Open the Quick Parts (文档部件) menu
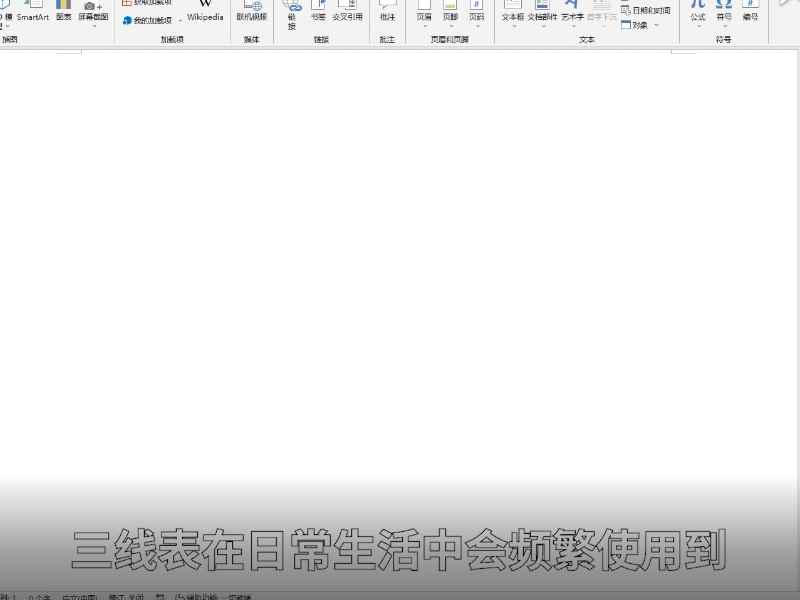 click(x=542, y=14)
